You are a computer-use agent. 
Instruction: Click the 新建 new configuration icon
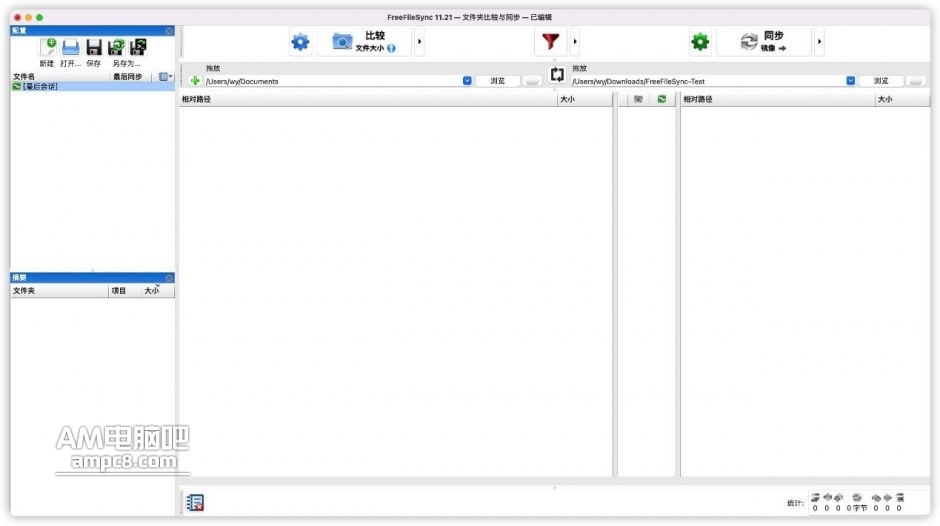(x=47, y=47)
